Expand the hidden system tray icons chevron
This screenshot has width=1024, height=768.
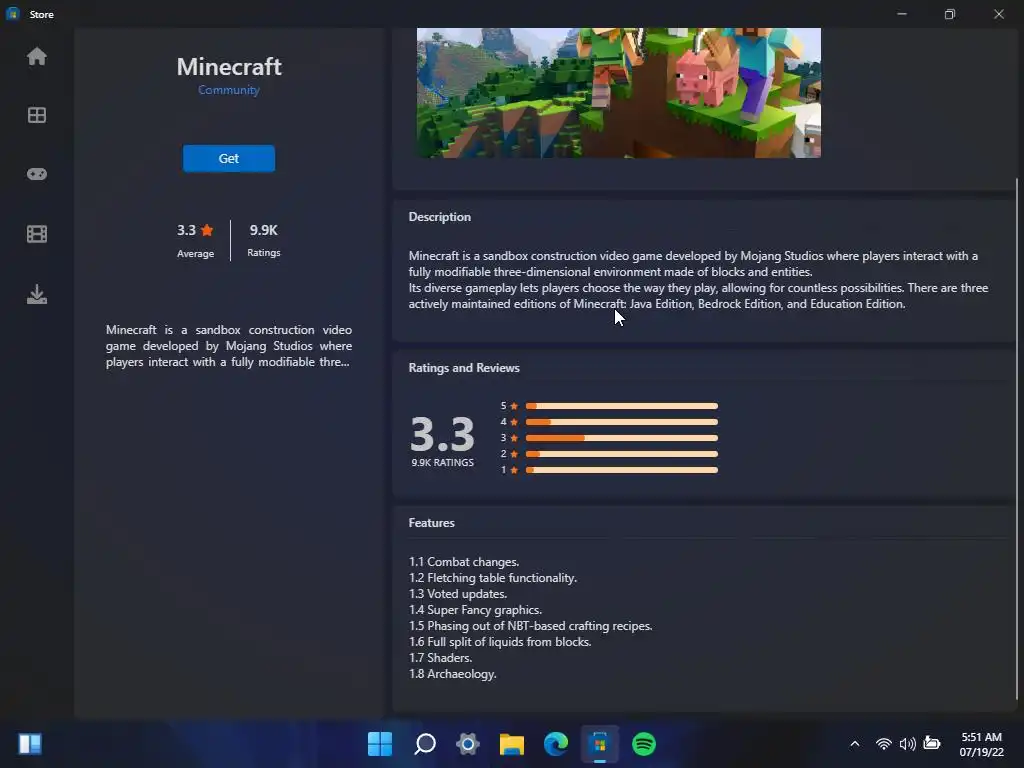click(854, 744)
